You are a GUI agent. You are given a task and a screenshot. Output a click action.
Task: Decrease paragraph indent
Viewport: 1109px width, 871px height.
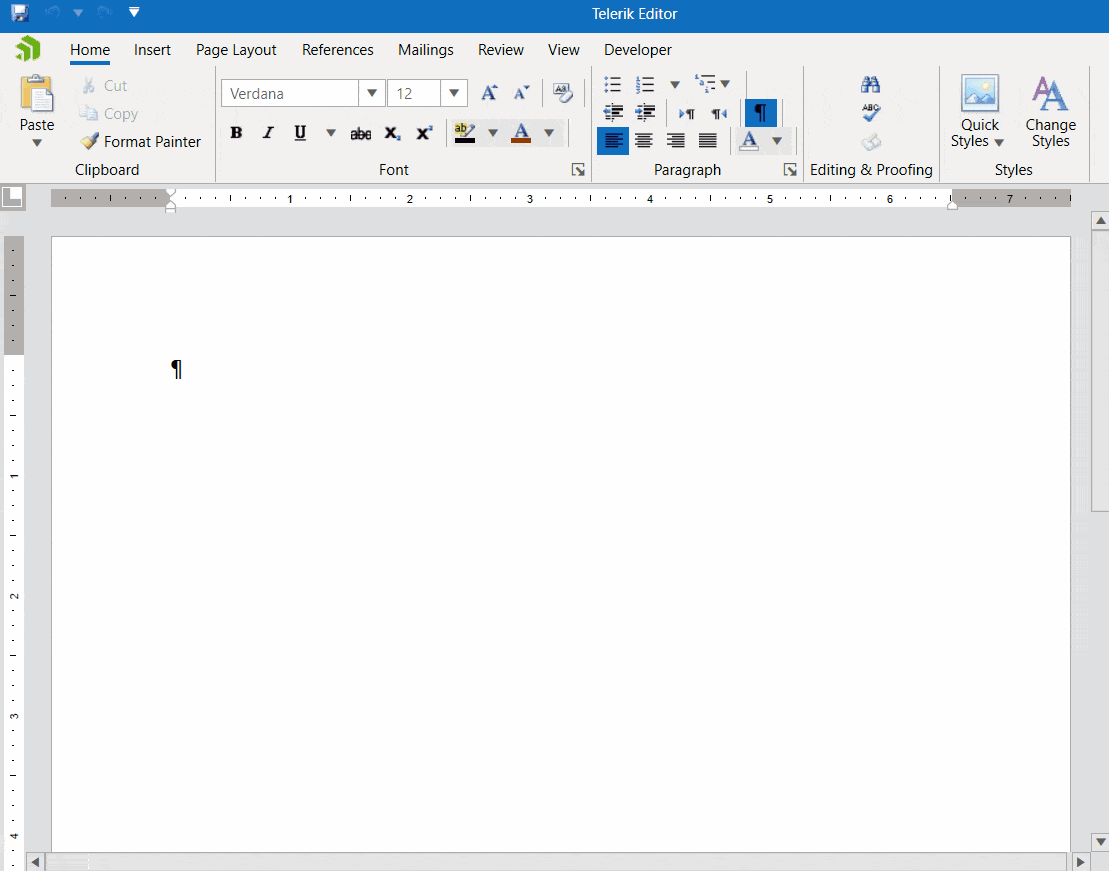coord(613,112)
